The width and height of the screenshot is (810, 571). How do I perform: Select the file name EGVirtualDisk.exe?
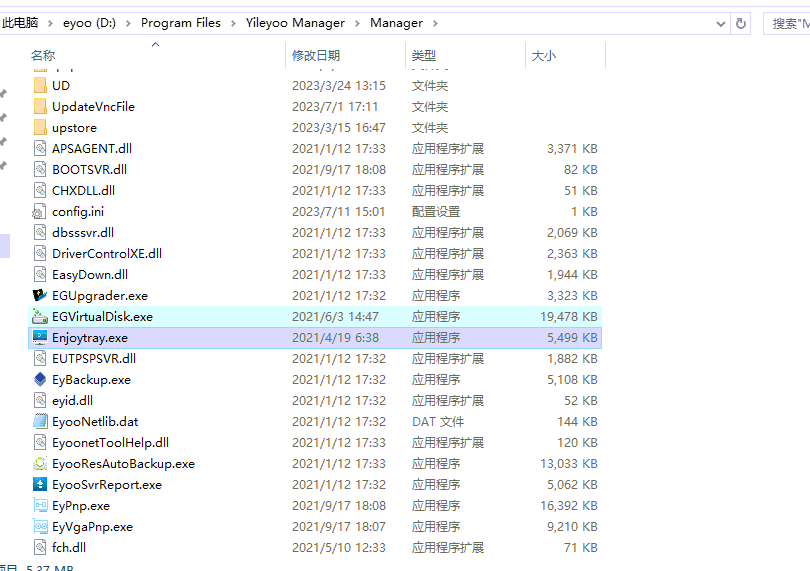point(102,316)
